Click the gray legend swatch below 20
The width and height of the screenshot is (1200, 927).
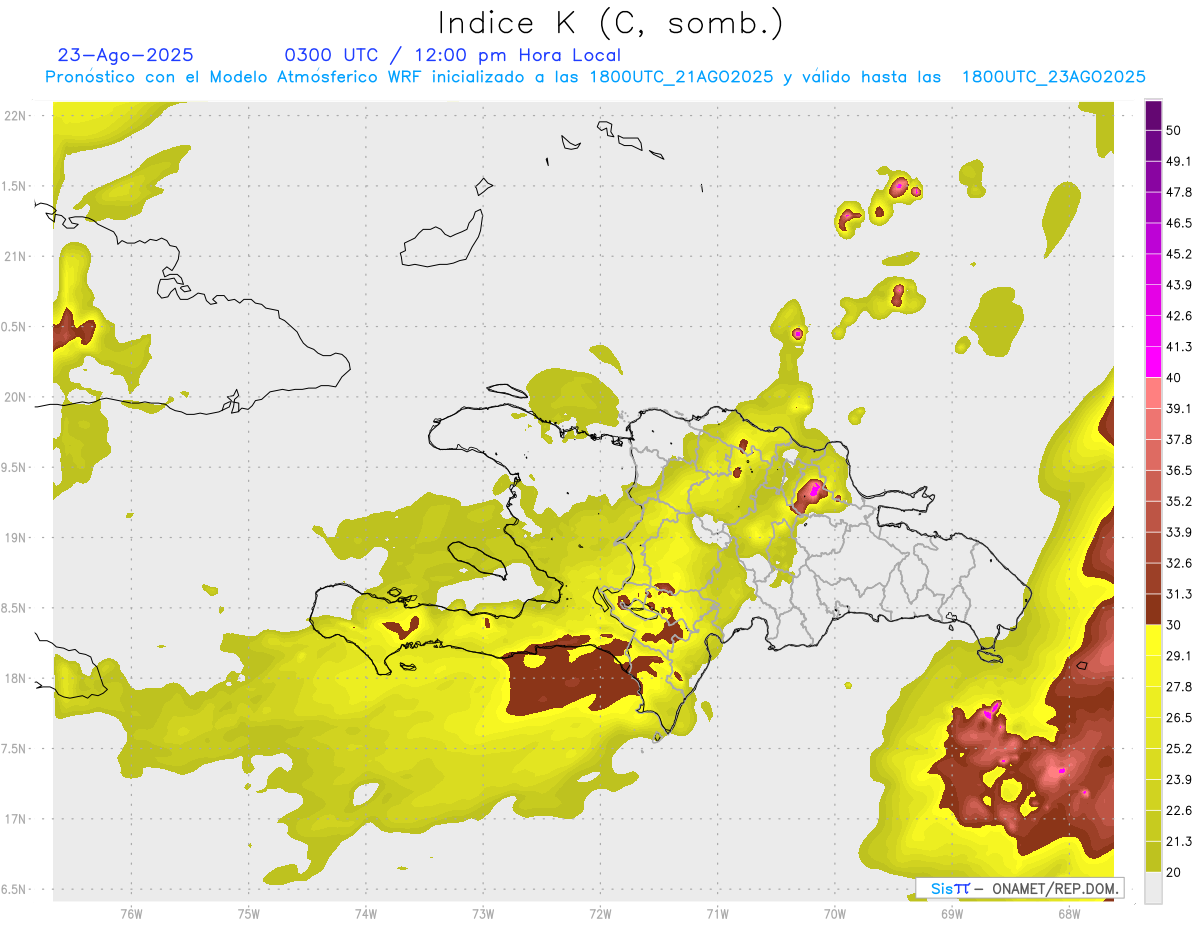(1153, 887)
